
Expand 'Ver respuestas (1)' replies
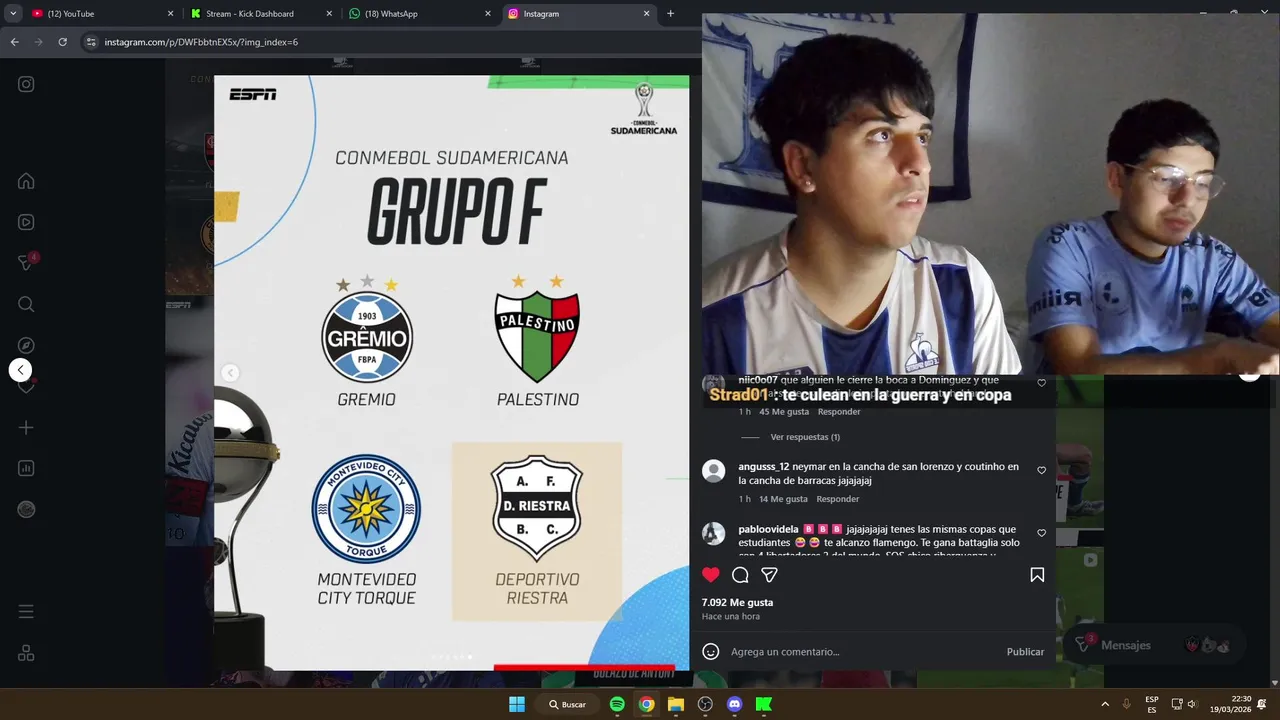tap(804, 437)
